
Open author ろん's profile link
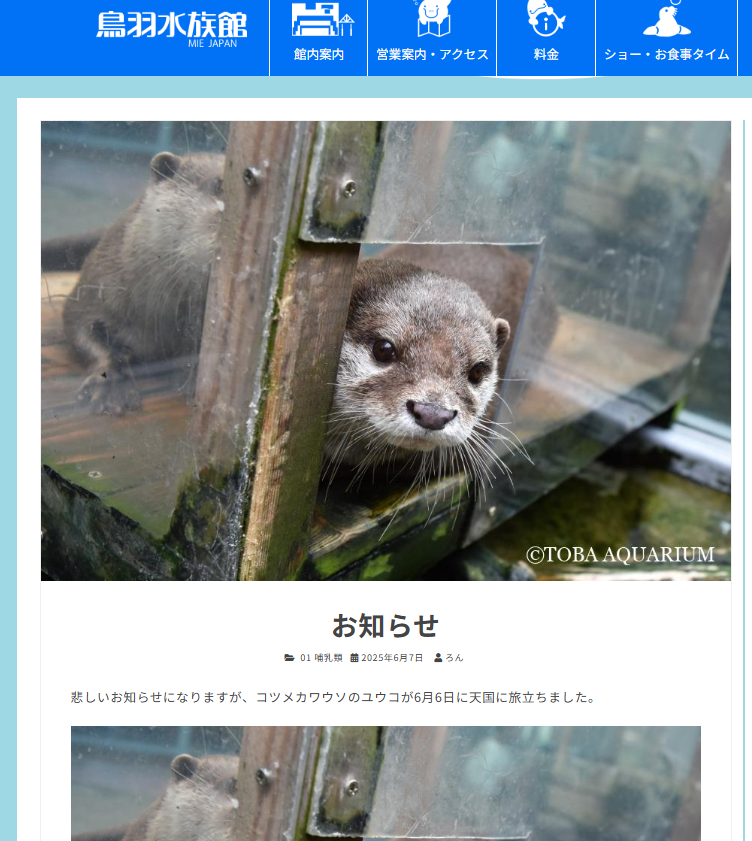pos(454,658)
